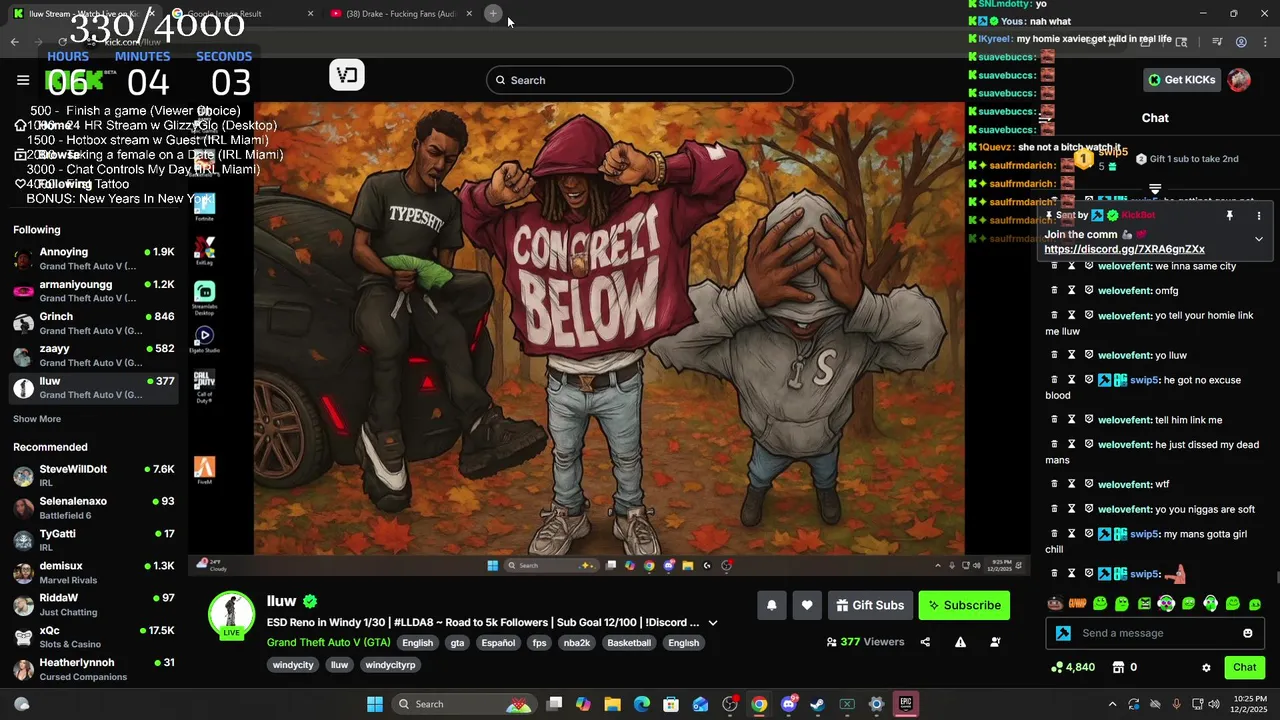This screenshot has width=1280, height=720.
Task: Open Steam from the taskbar
Action: (x=817, y=704)
